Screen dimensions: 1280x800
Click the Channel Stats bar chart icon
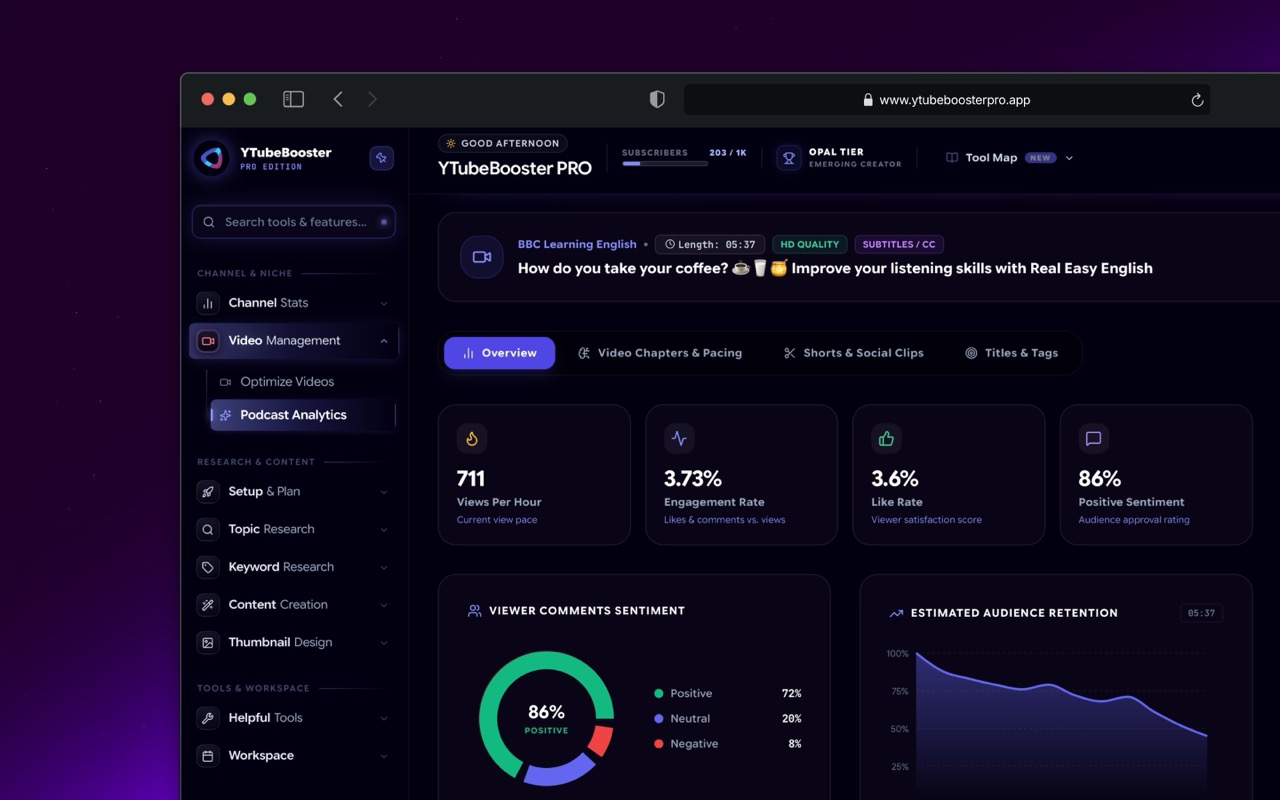[208, 303]
